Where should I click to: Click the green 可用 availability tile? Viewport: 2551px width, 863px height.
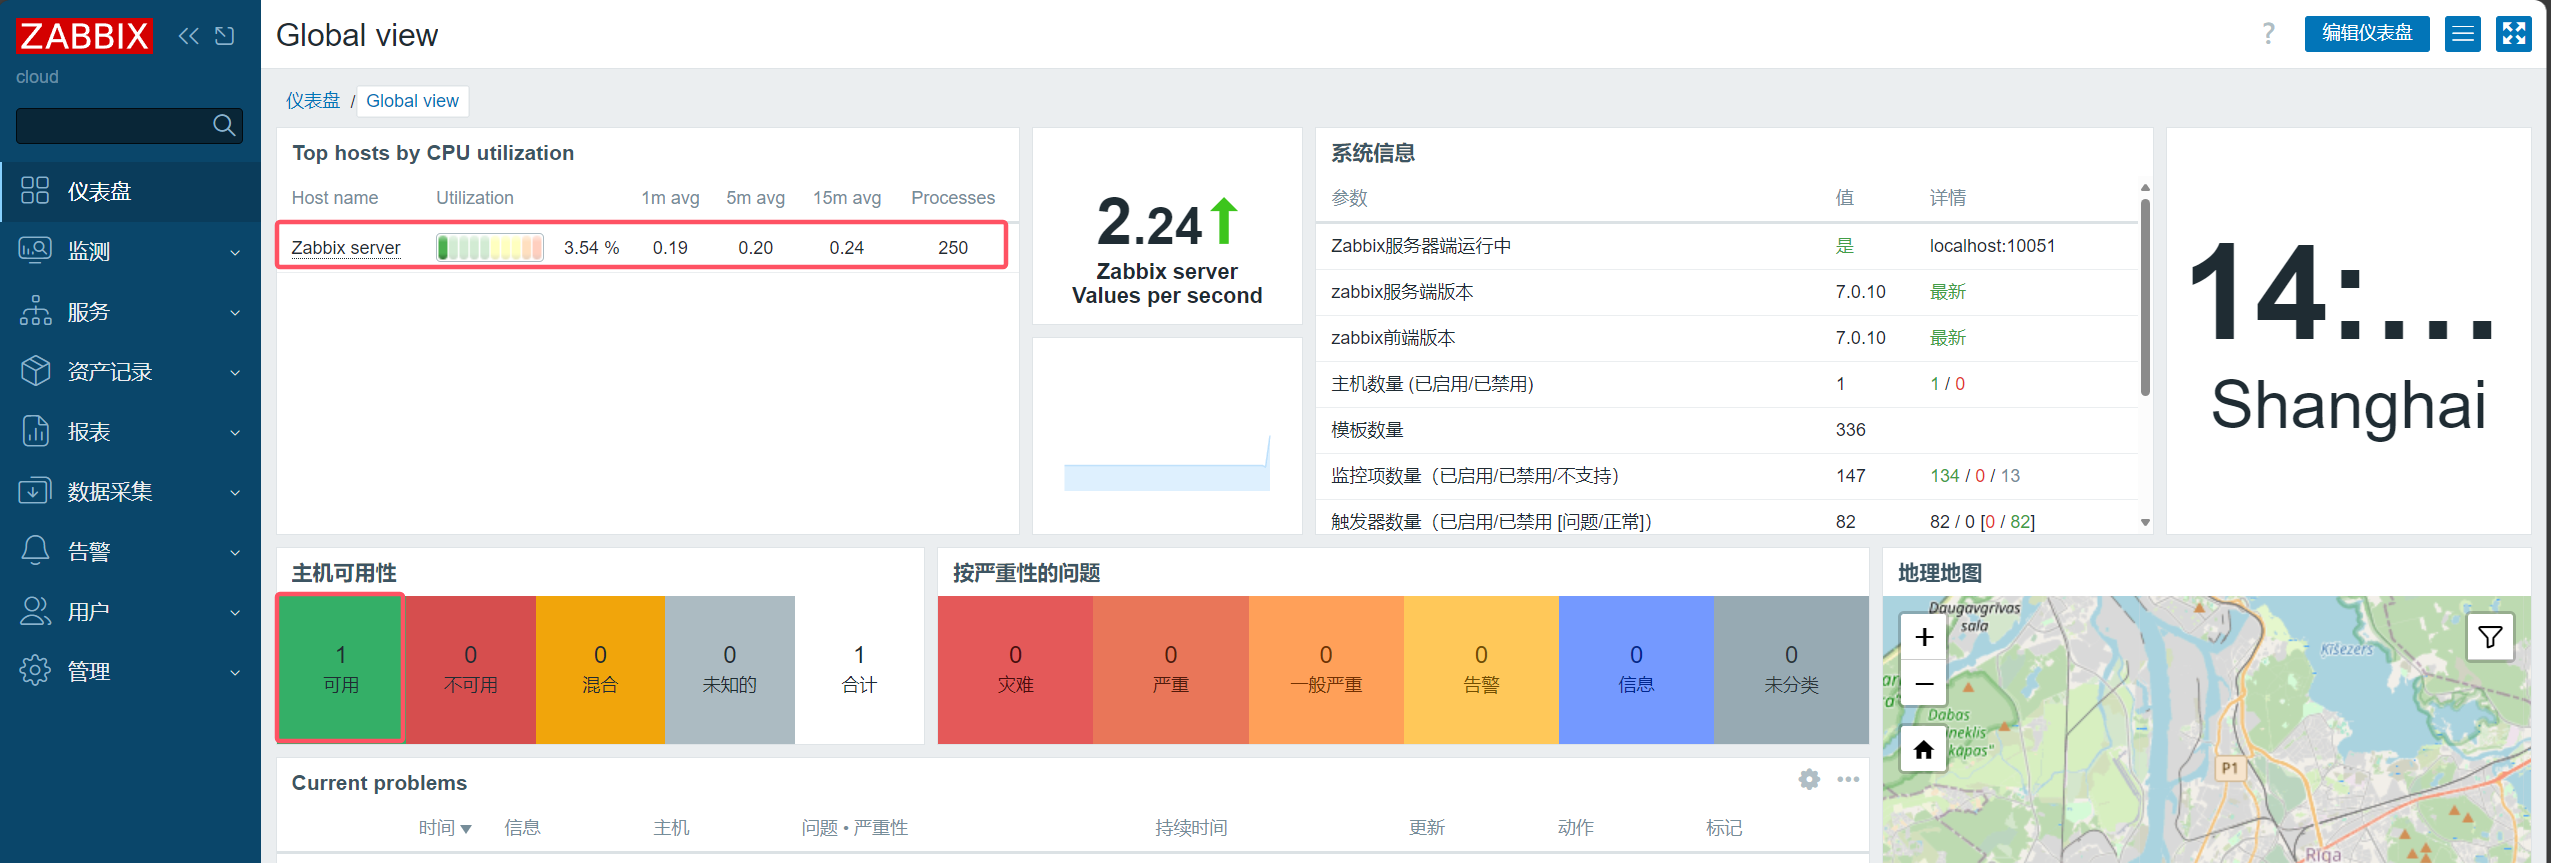[341, 669]
